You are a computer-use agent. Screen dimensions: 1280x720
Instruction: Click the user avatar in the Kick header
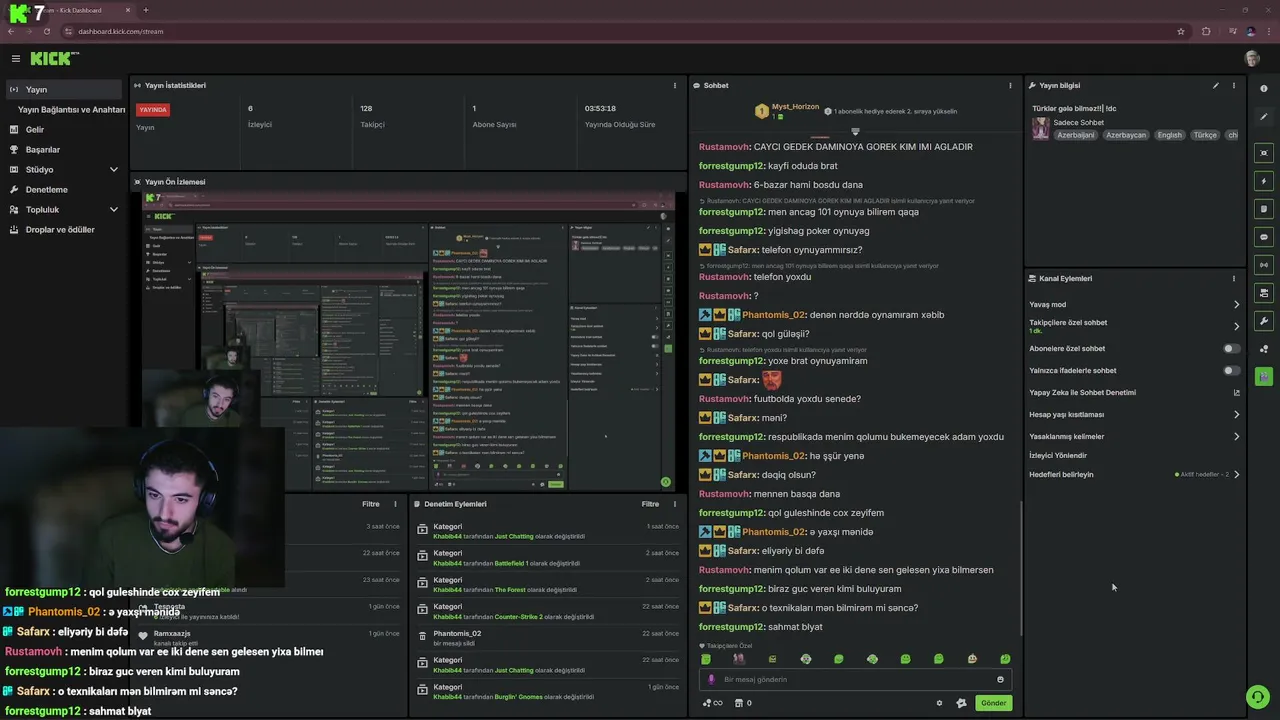click(1252, 59)
